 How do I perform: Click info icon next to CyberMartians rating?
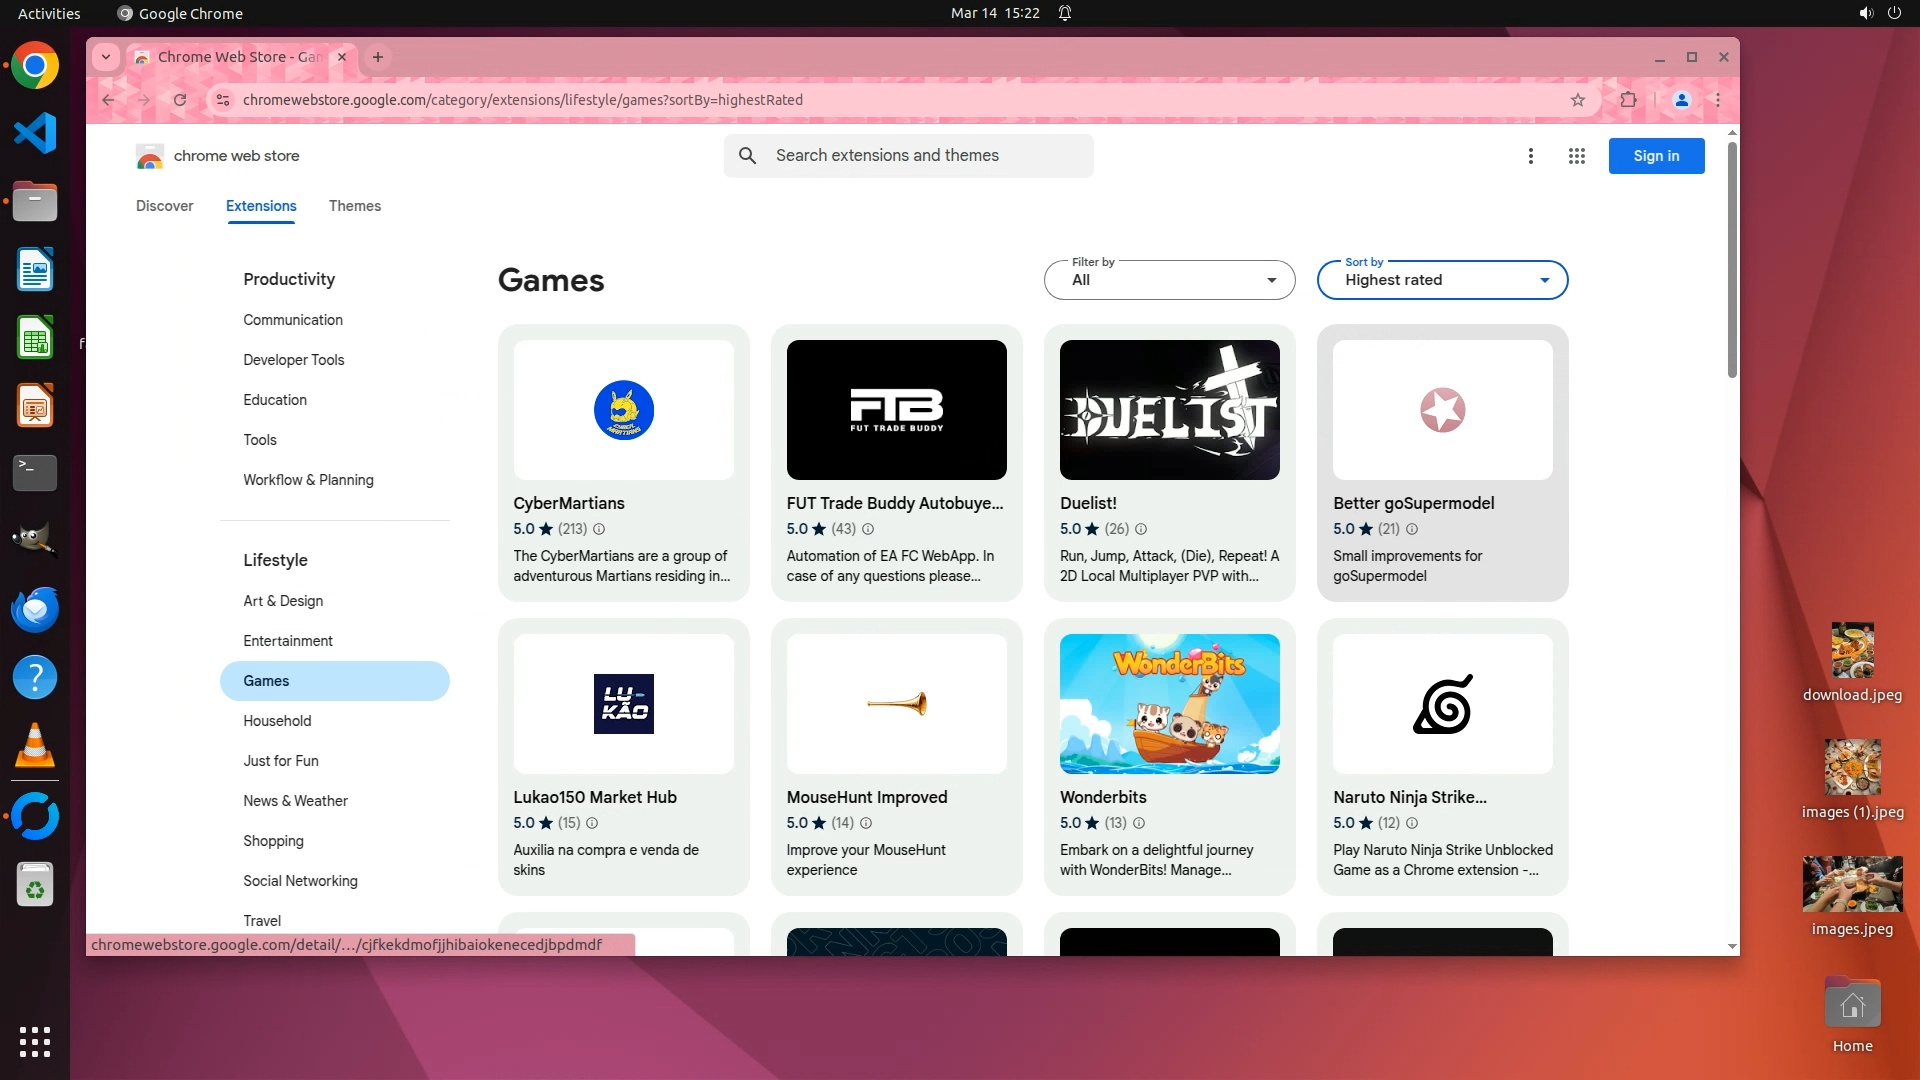pyautogui.click(x=599, y=529)
